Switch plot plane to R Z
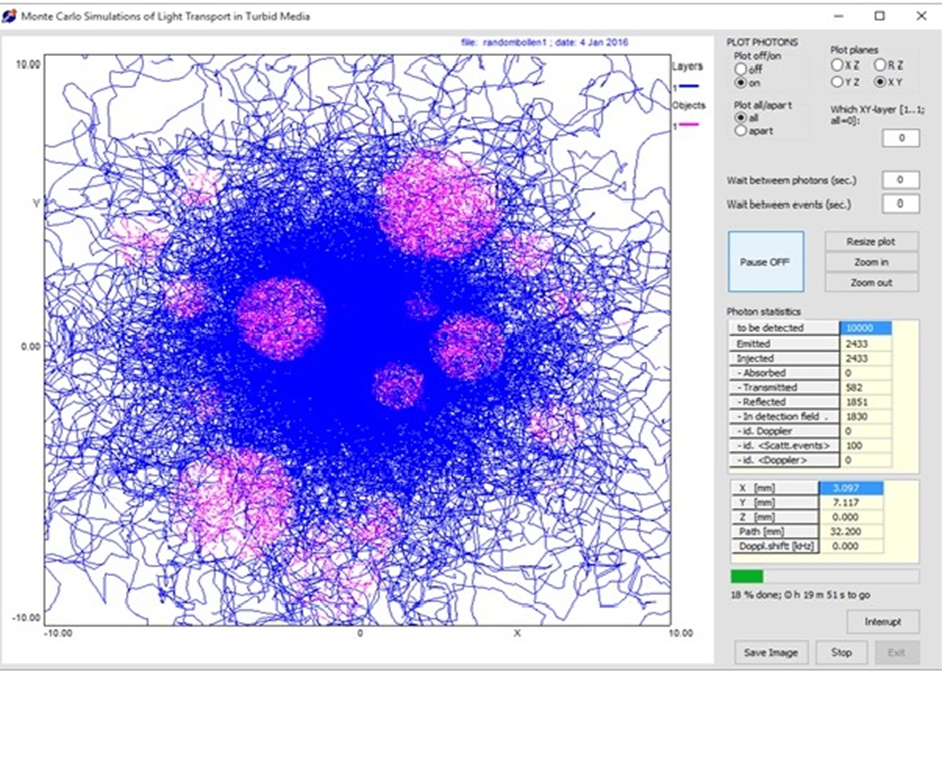This screenshot has width=942, height=764. pyautogui.click(x=880, y=65)
